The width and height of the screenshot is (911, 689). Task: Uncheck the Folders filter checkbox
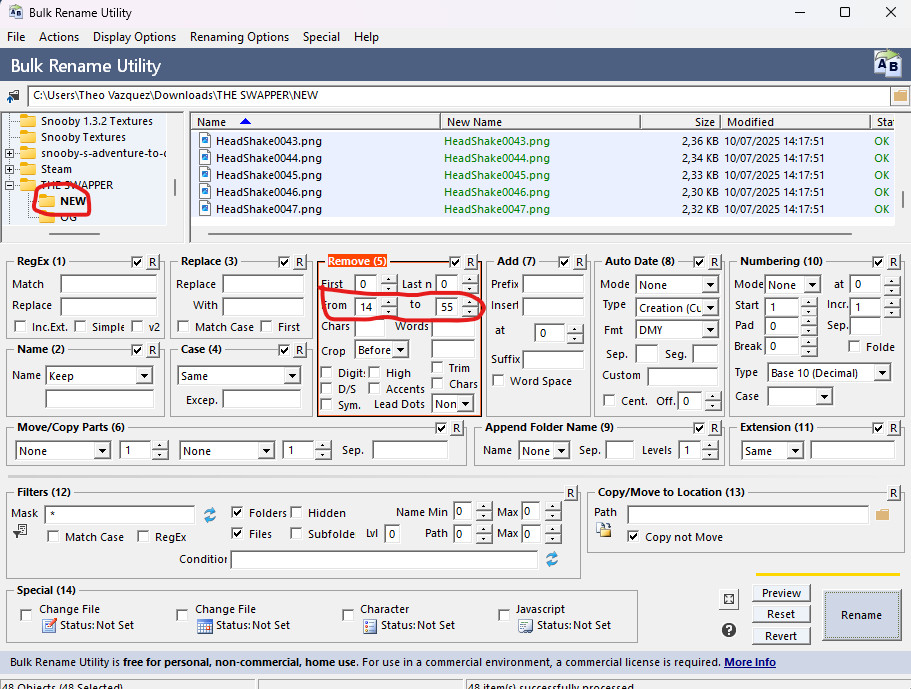238,512
